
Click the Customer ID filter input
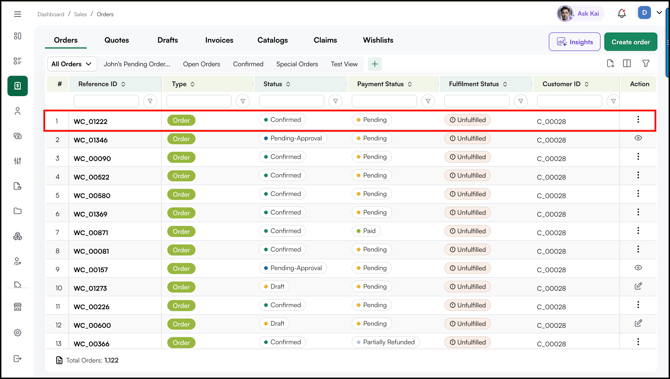[570, 101]
